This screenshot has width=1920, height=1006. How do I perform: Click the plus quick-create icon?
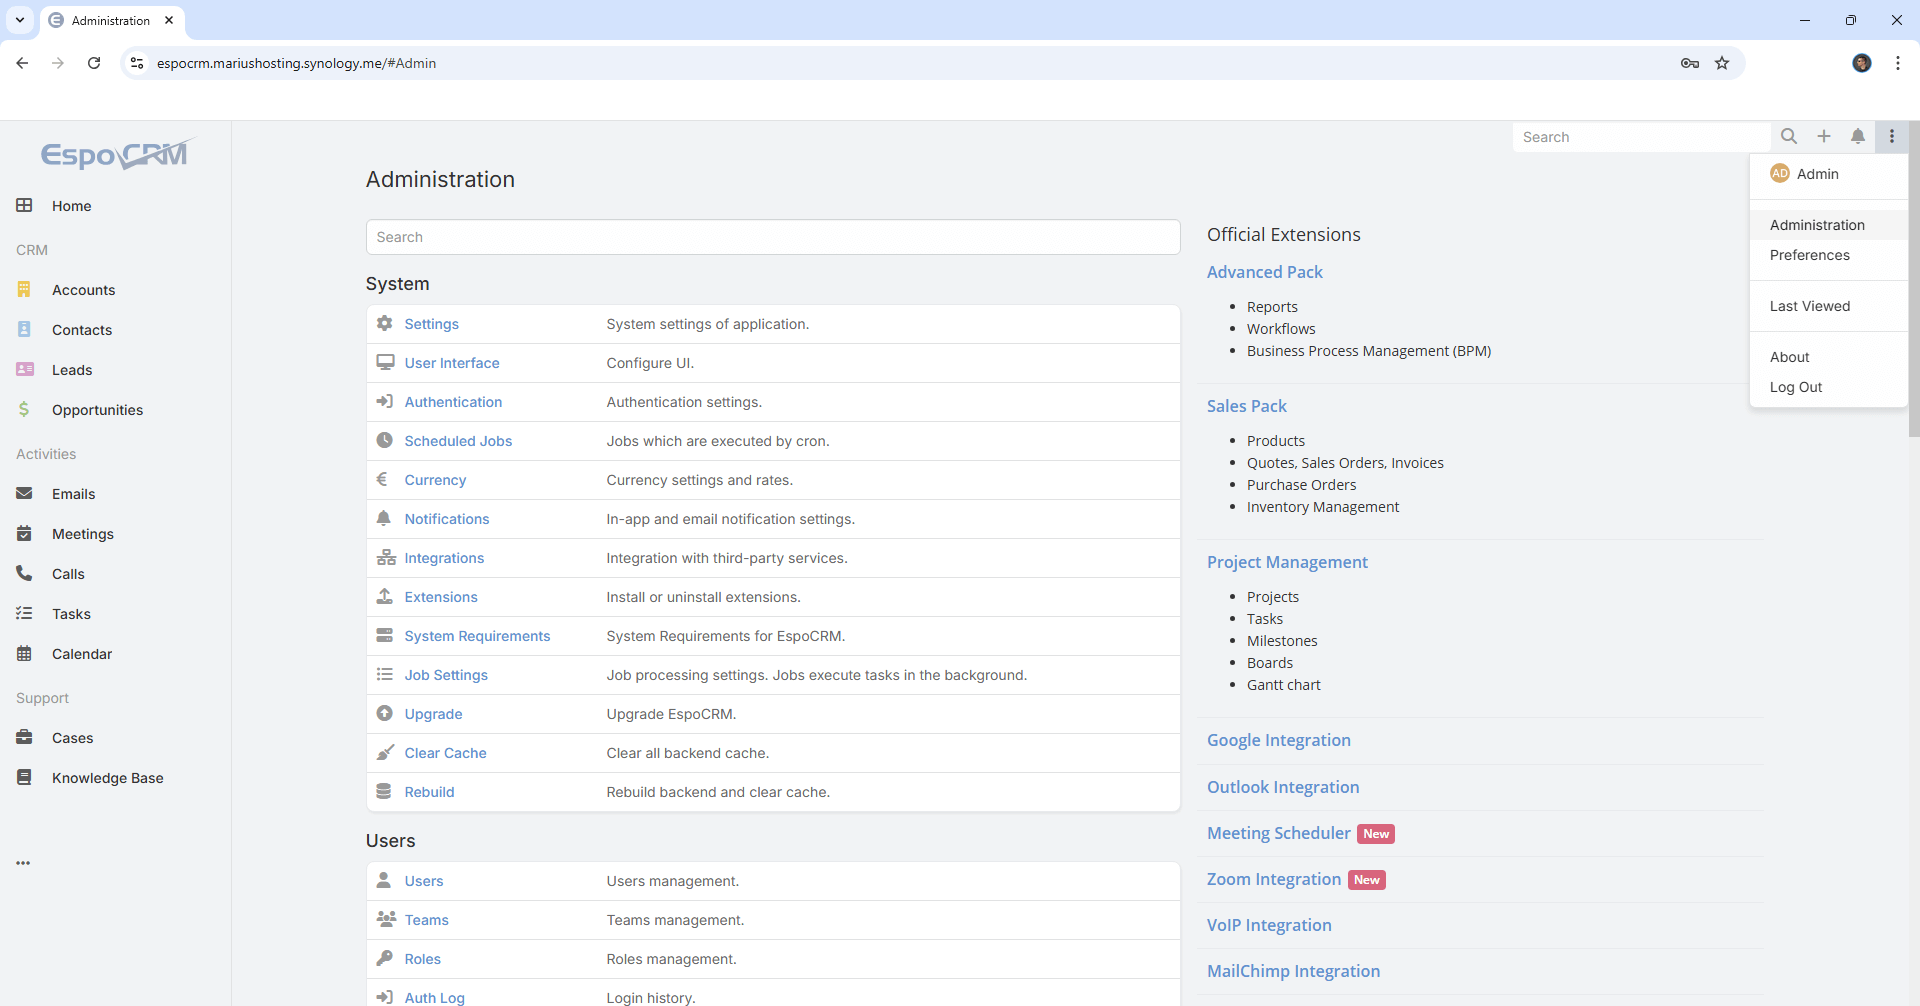(x=1824, y=136)
